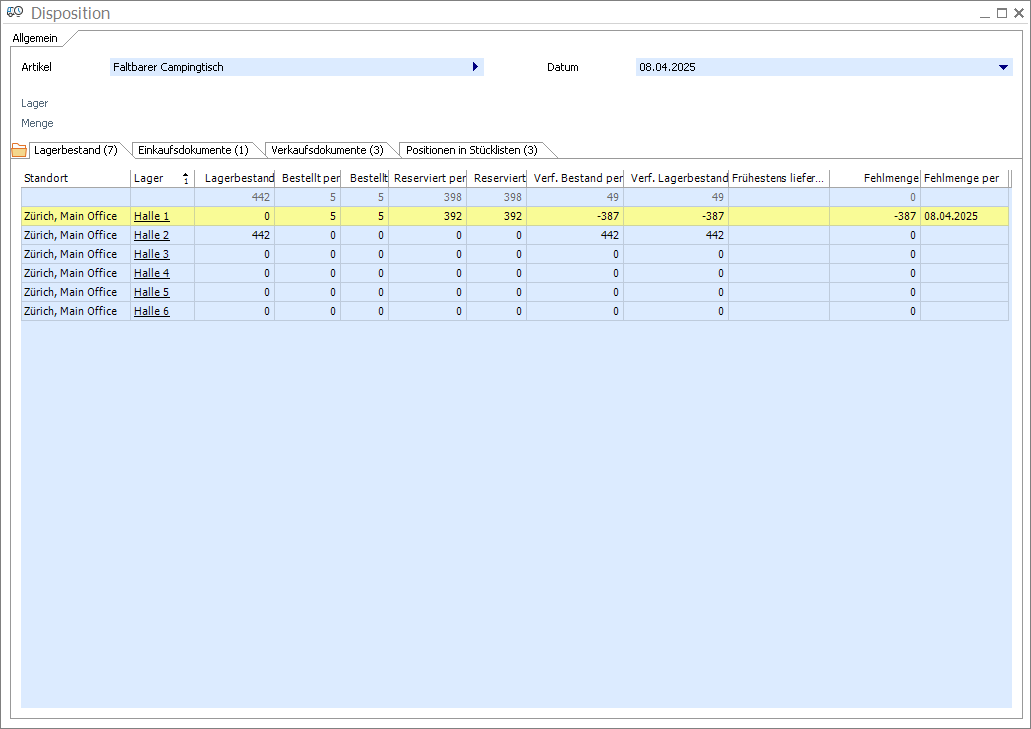Open article lookup arrow for Faltbarer Campingtisch

click(x=475, y=67)
